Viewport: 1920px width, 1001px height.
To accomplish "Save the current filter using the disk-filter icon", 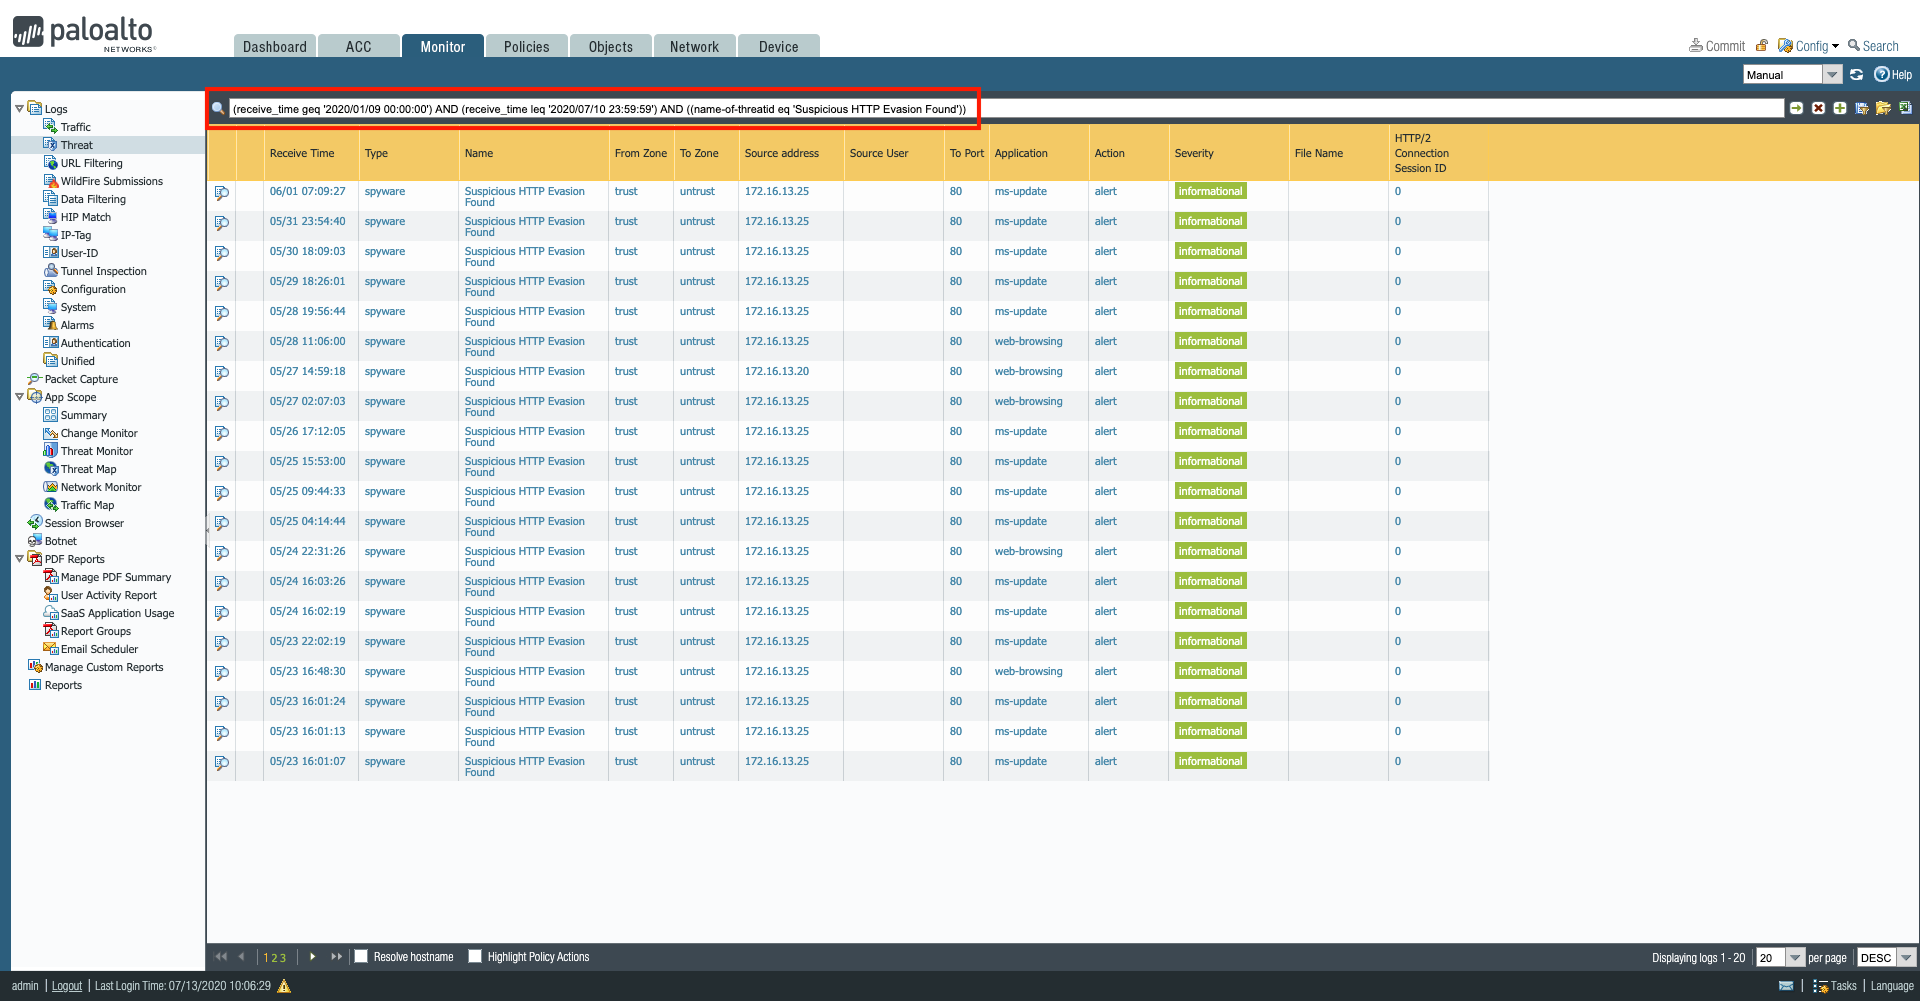I will click(x=1862, y=107).
